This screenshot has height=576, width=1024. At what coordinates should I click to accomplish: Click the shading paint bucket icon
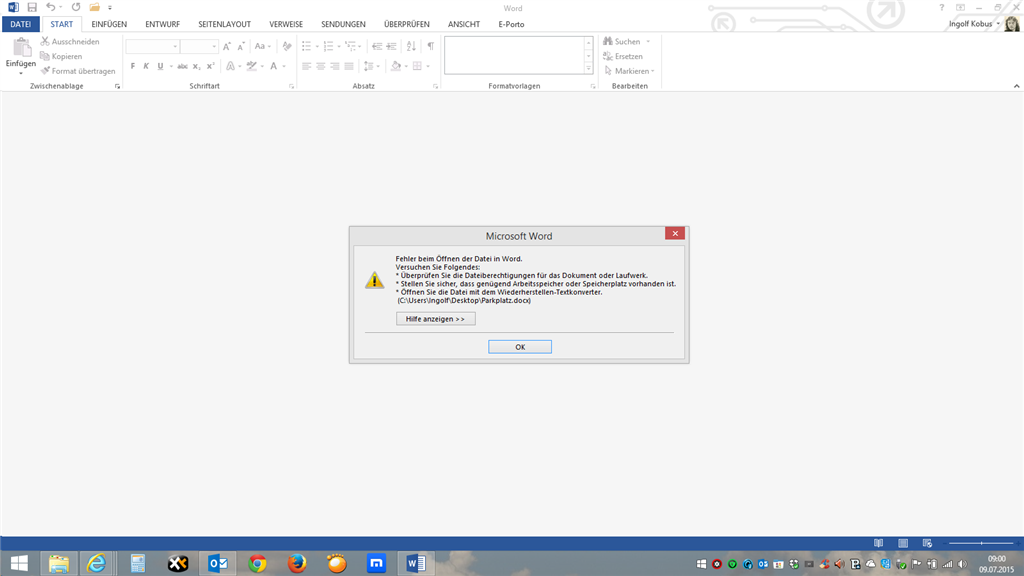tap(396, 66)
